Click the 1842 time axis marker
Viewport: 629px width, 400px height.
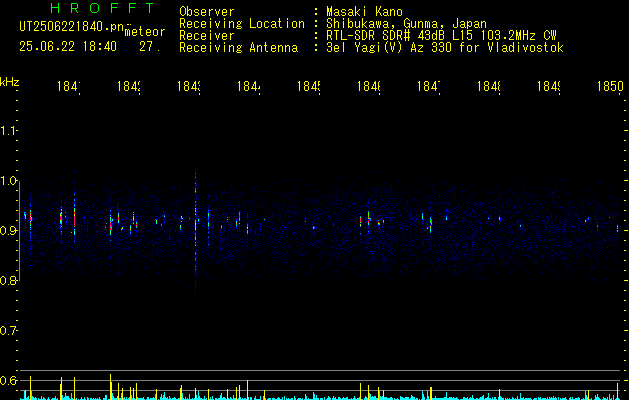(x=128, y=86)
